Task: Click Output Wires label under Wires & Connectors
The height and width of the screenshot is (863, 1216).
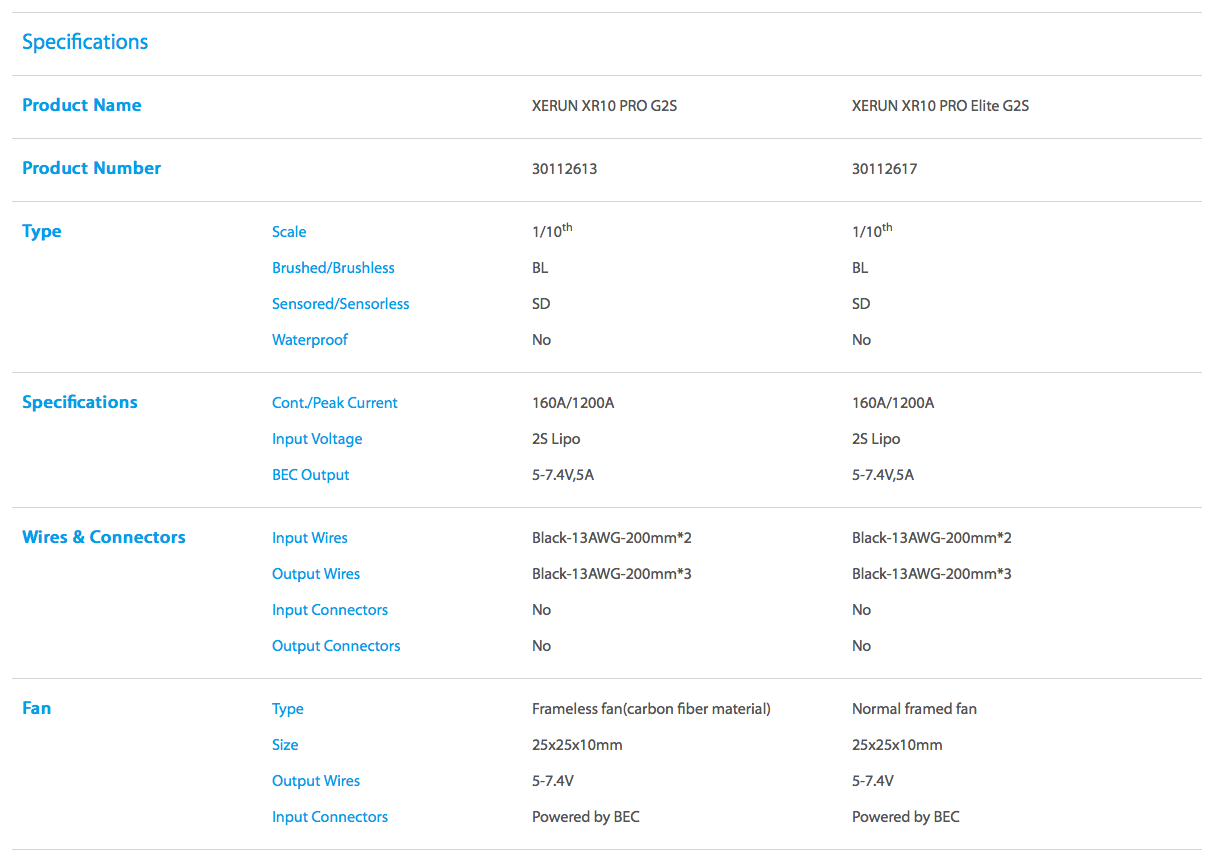Action: tap(316, 574)
